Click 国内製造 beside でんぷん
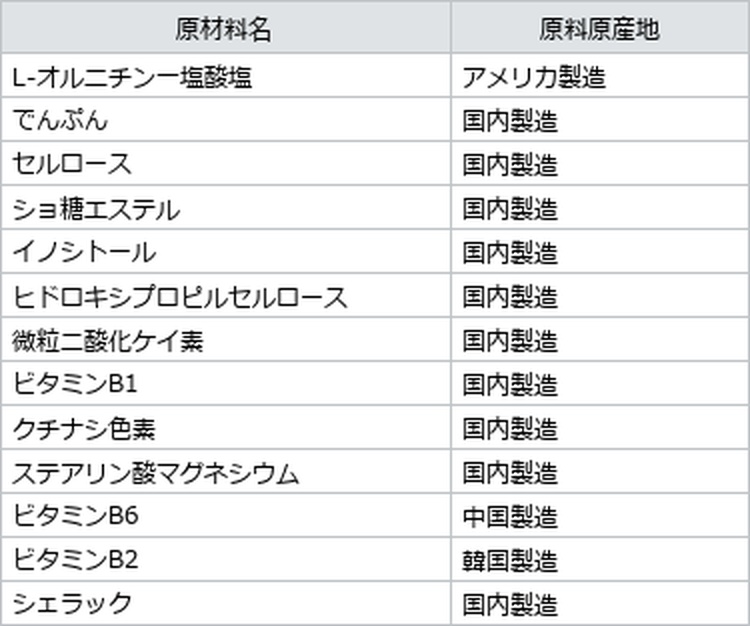The height and width of the screenshot is (626, 750). click(600, 120)
